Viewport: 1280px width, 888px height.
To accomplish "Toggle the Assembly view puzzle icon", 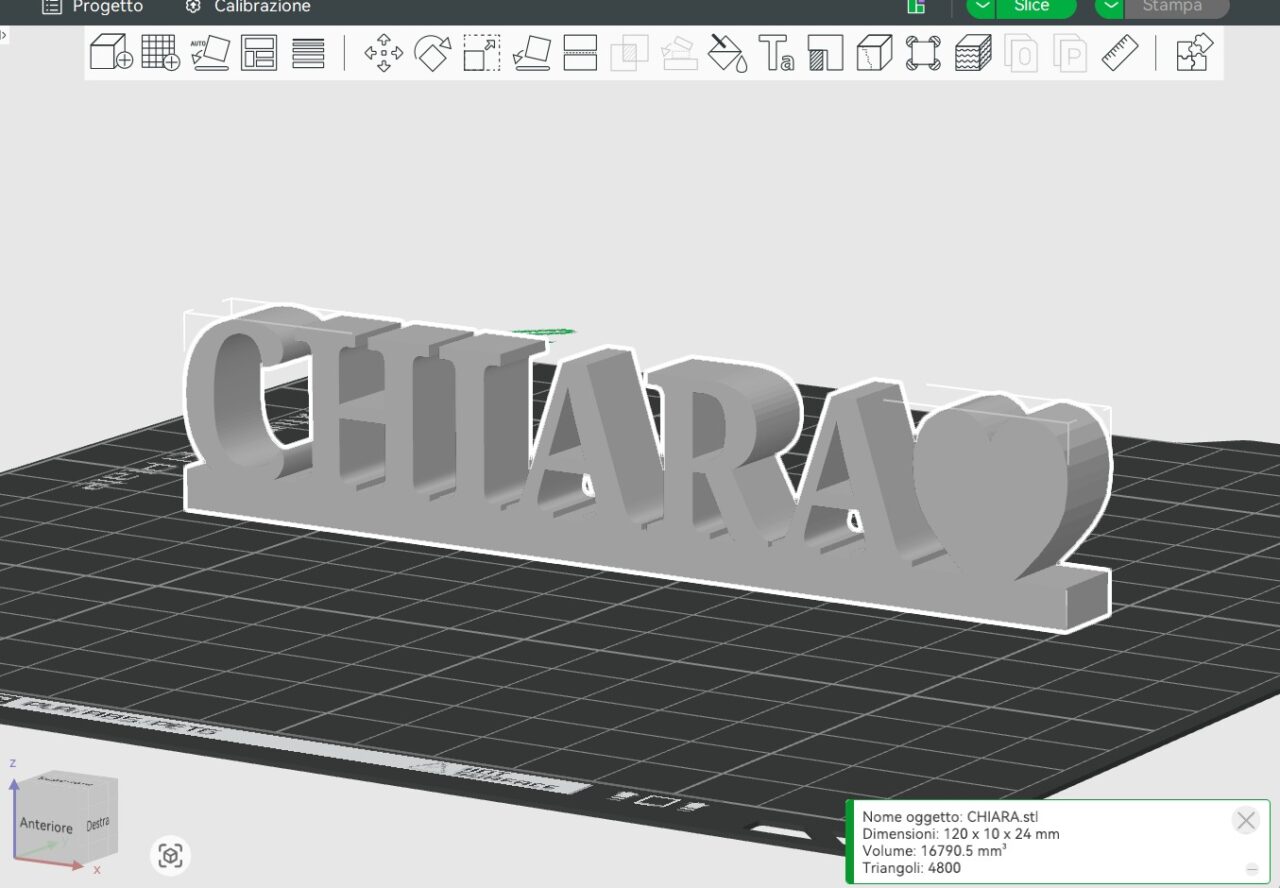I will pos(1194,52).
